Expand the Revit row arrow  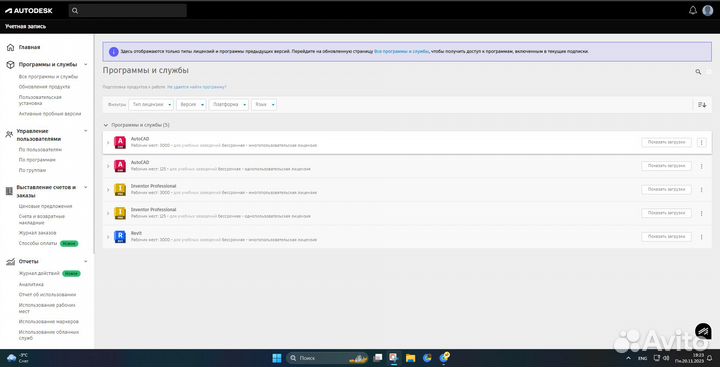108,237
